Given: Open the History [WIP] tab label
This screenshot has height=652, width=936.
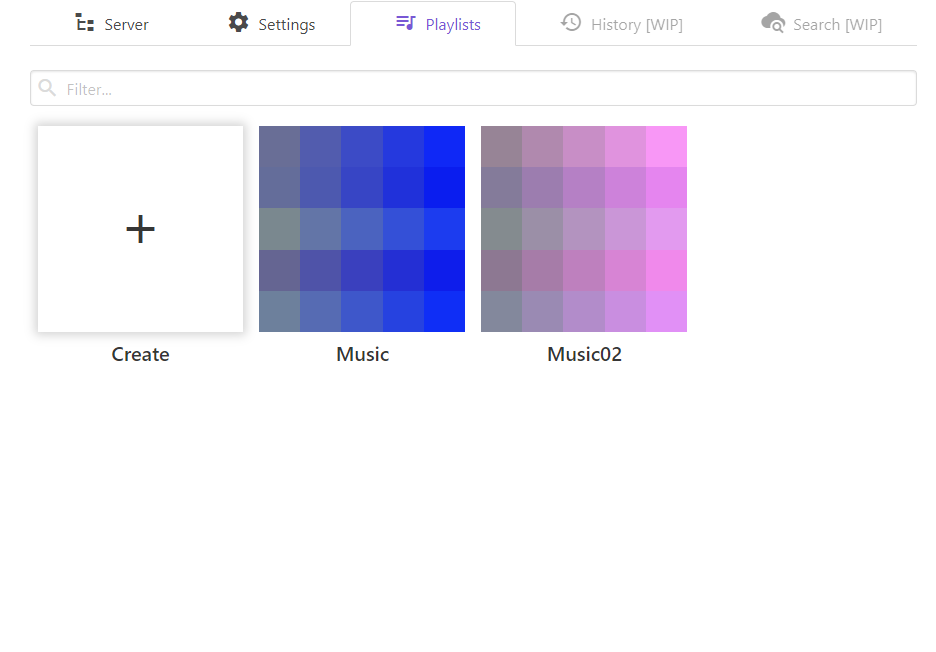Looking at the screenshot, I should (636, 24).
